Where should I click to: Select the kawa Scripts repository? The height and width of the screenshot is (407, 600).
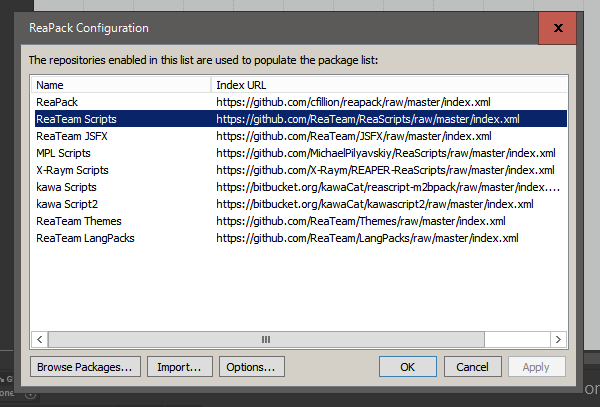click(301, 187)
